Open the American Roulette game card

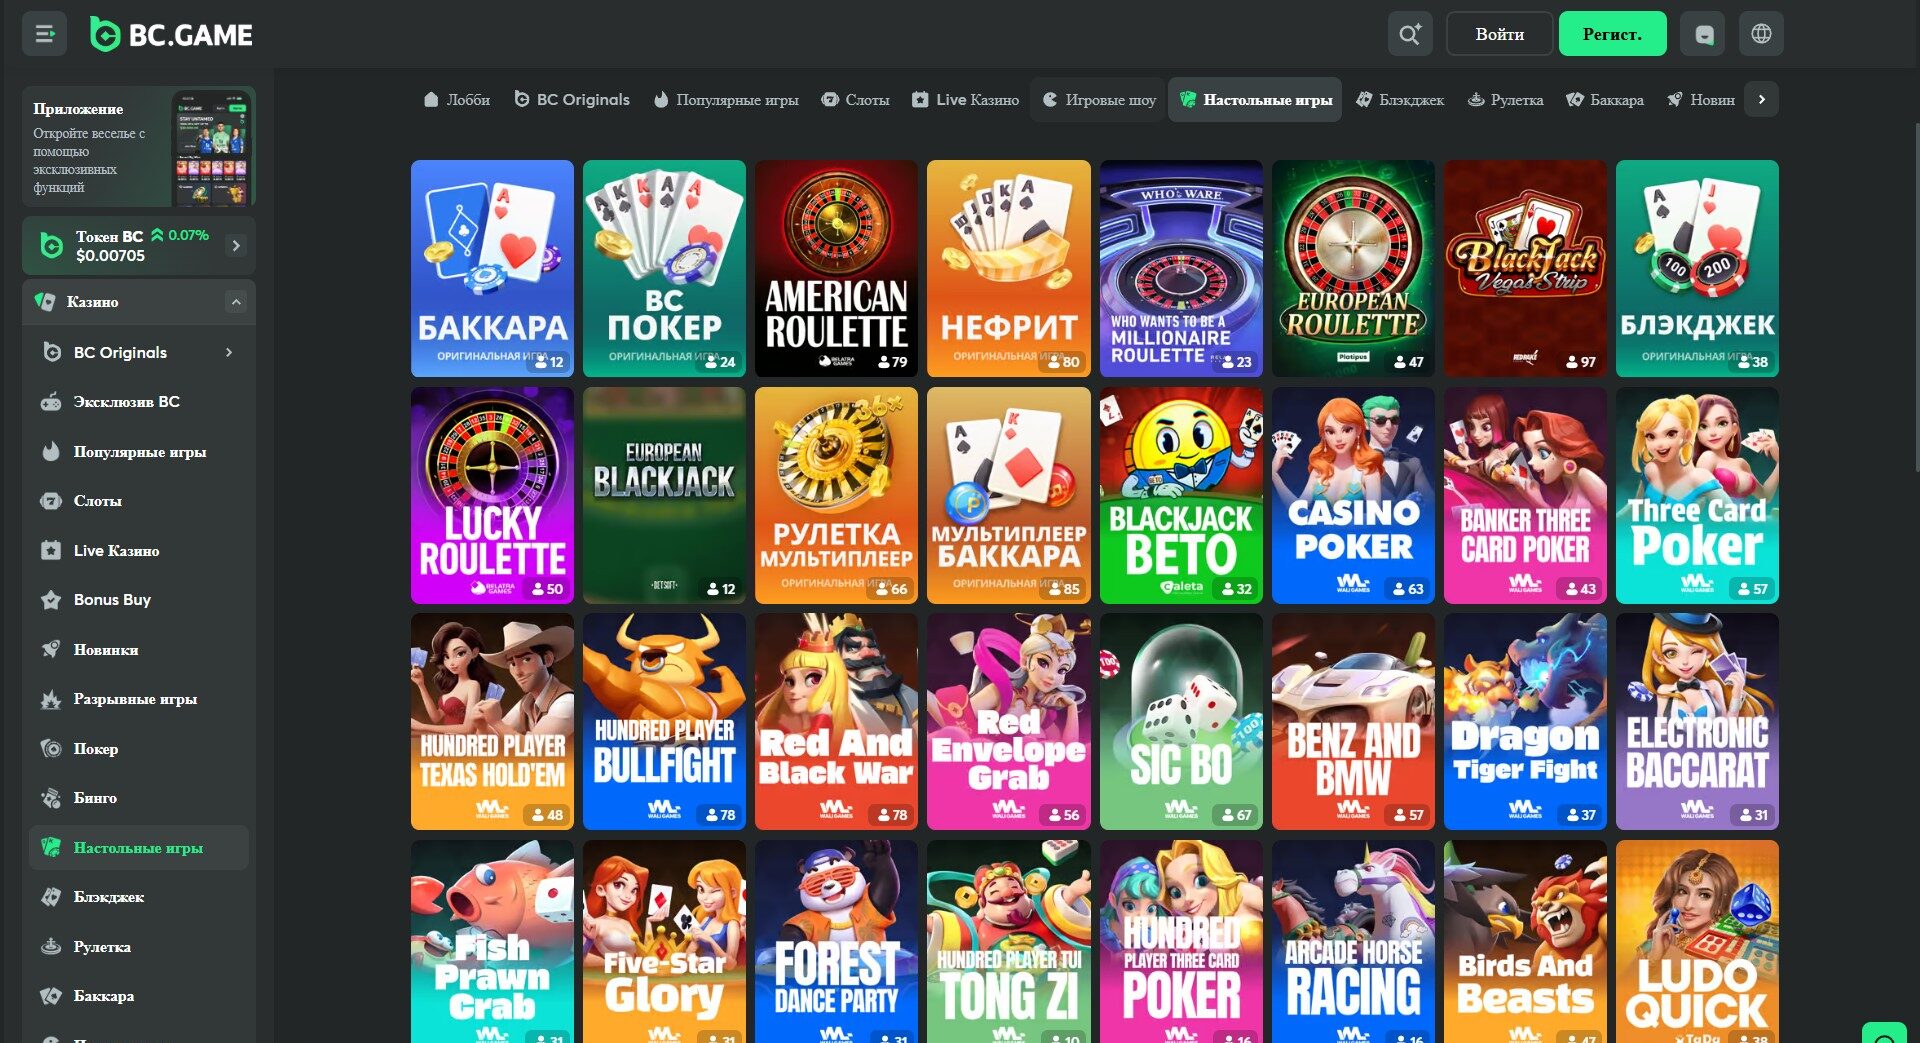click(836, 269)
